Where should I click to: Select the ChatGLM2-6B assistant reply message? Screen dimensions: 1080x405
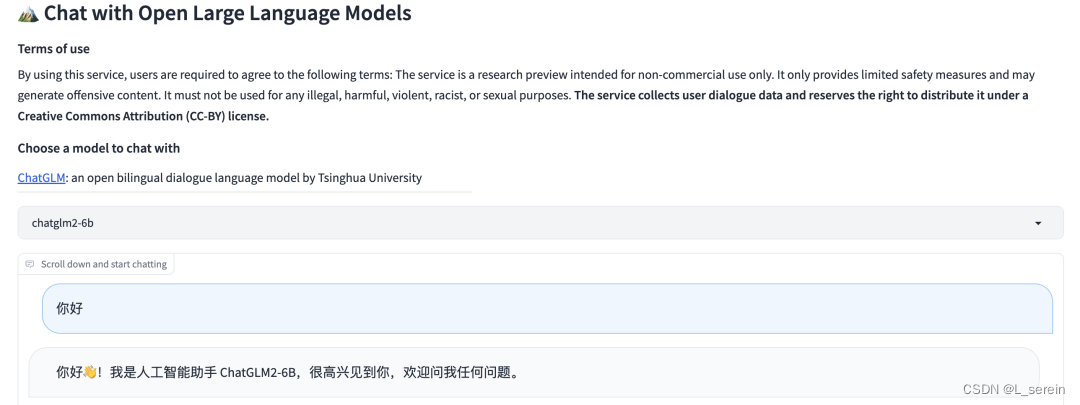[x=534, y=372]
